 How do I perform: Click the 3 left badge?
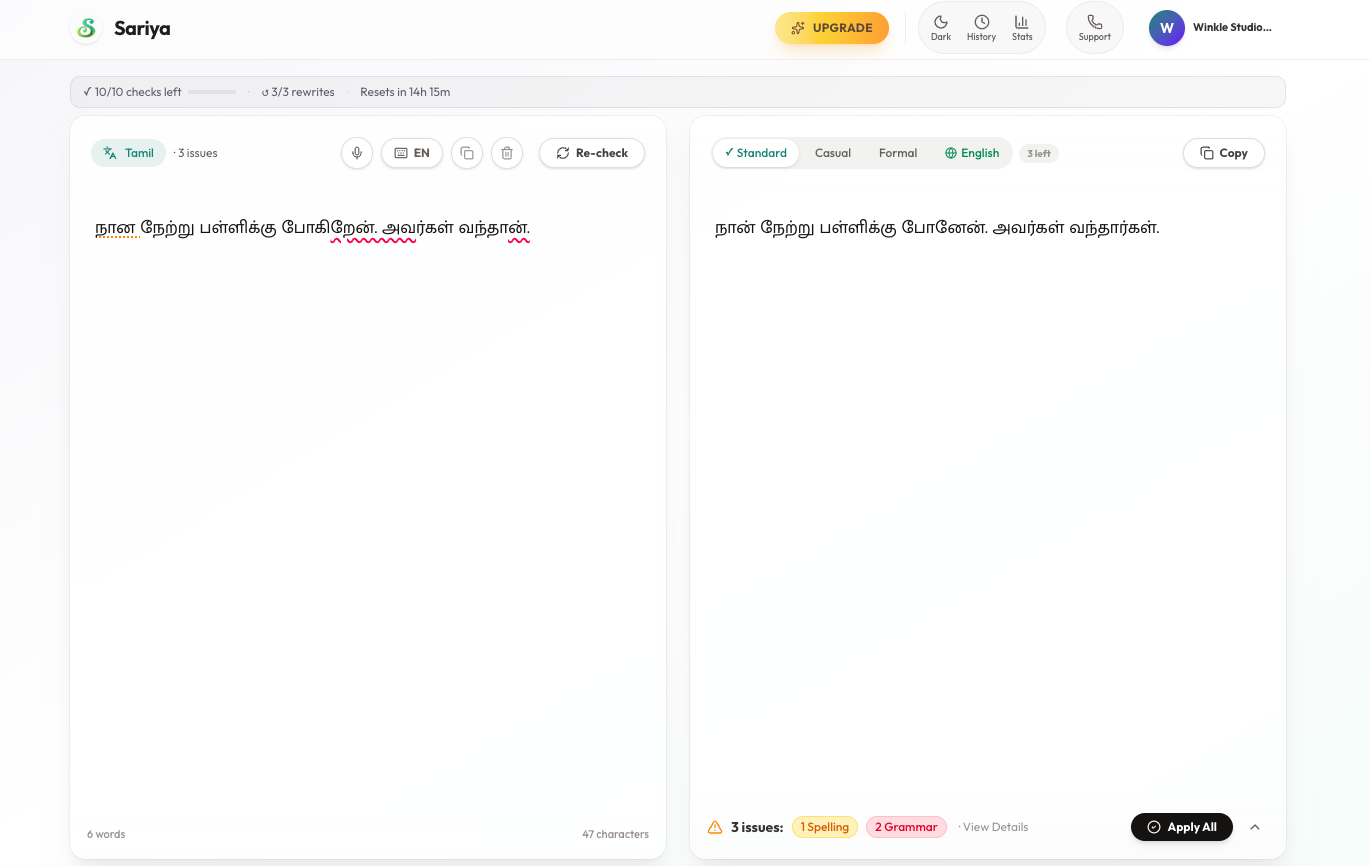click(x=1039, y=153)
